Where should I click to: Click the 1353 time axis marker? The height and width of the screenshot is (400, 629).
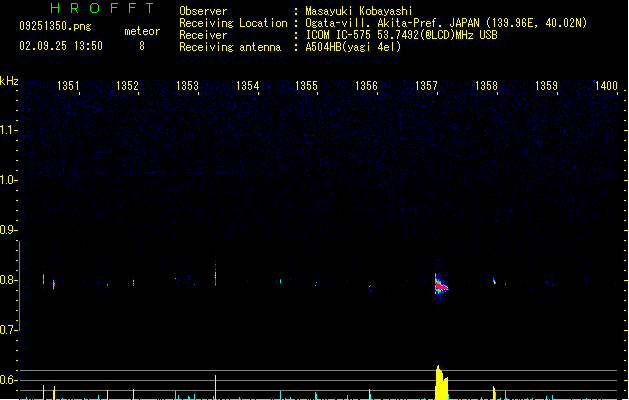187,86
